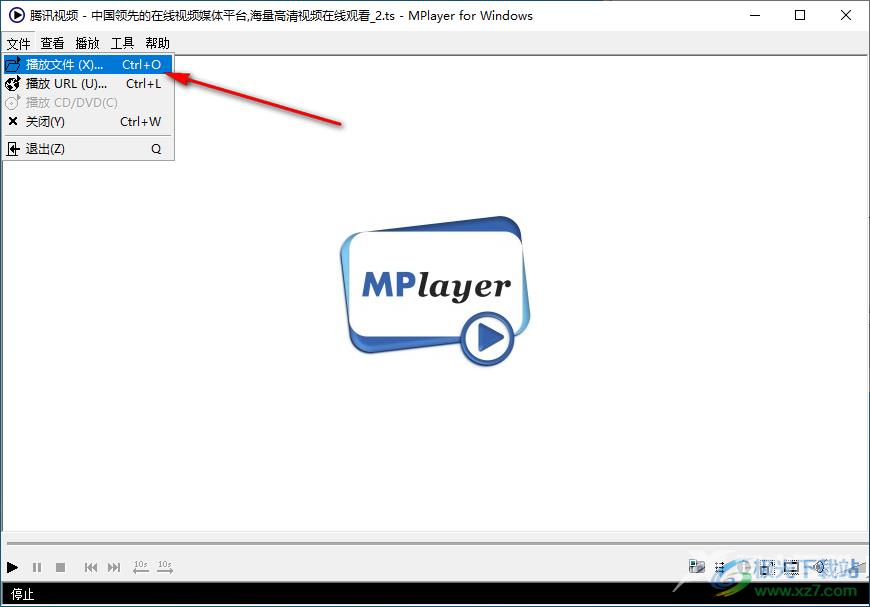The height and width of the screenshot is (607, 870).
Task: Click the X icon beside 关闭(Y)
Action: [x=13, y=121]
